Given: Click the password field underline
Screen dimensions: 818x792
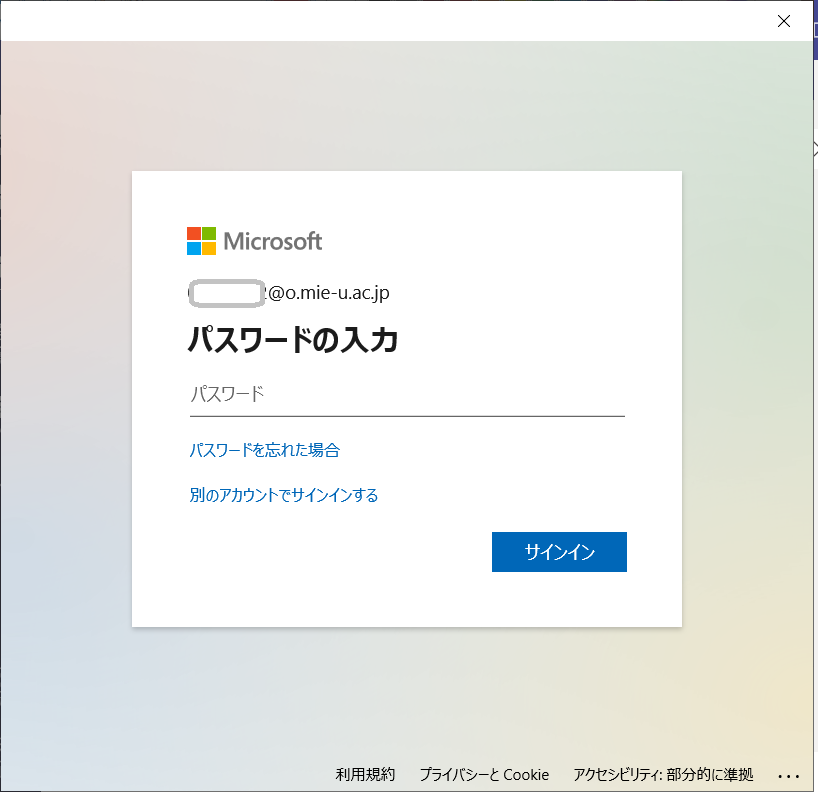Looking at the screenshot, I should [x=408, y=412].
